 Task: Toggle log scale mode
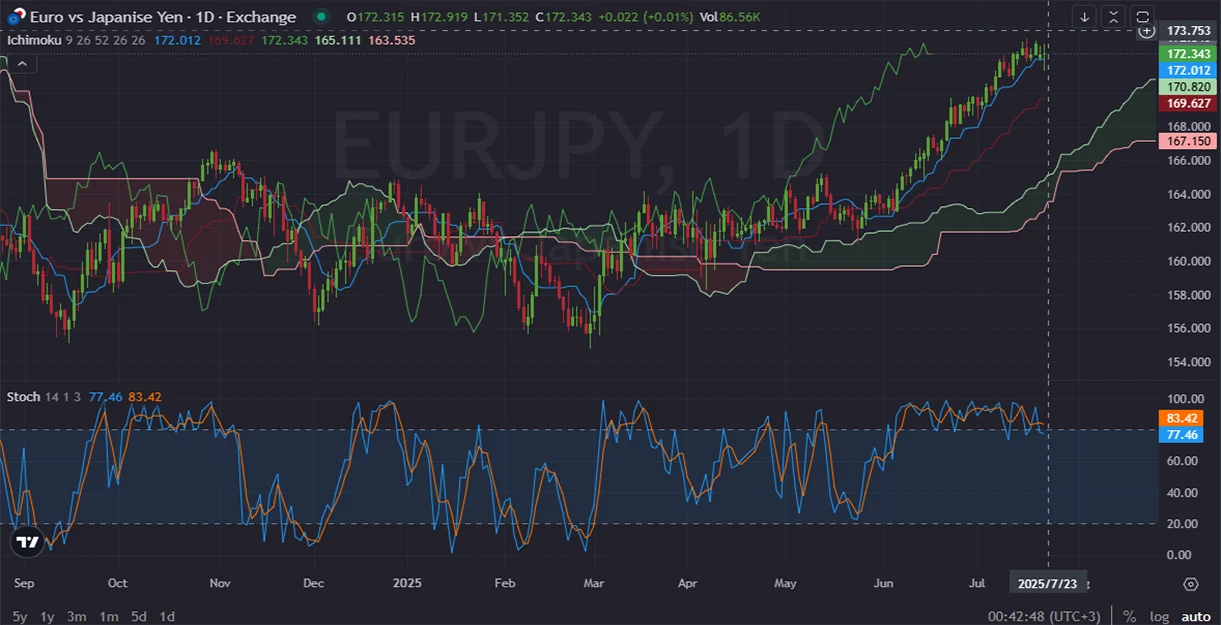(1159, 616)
